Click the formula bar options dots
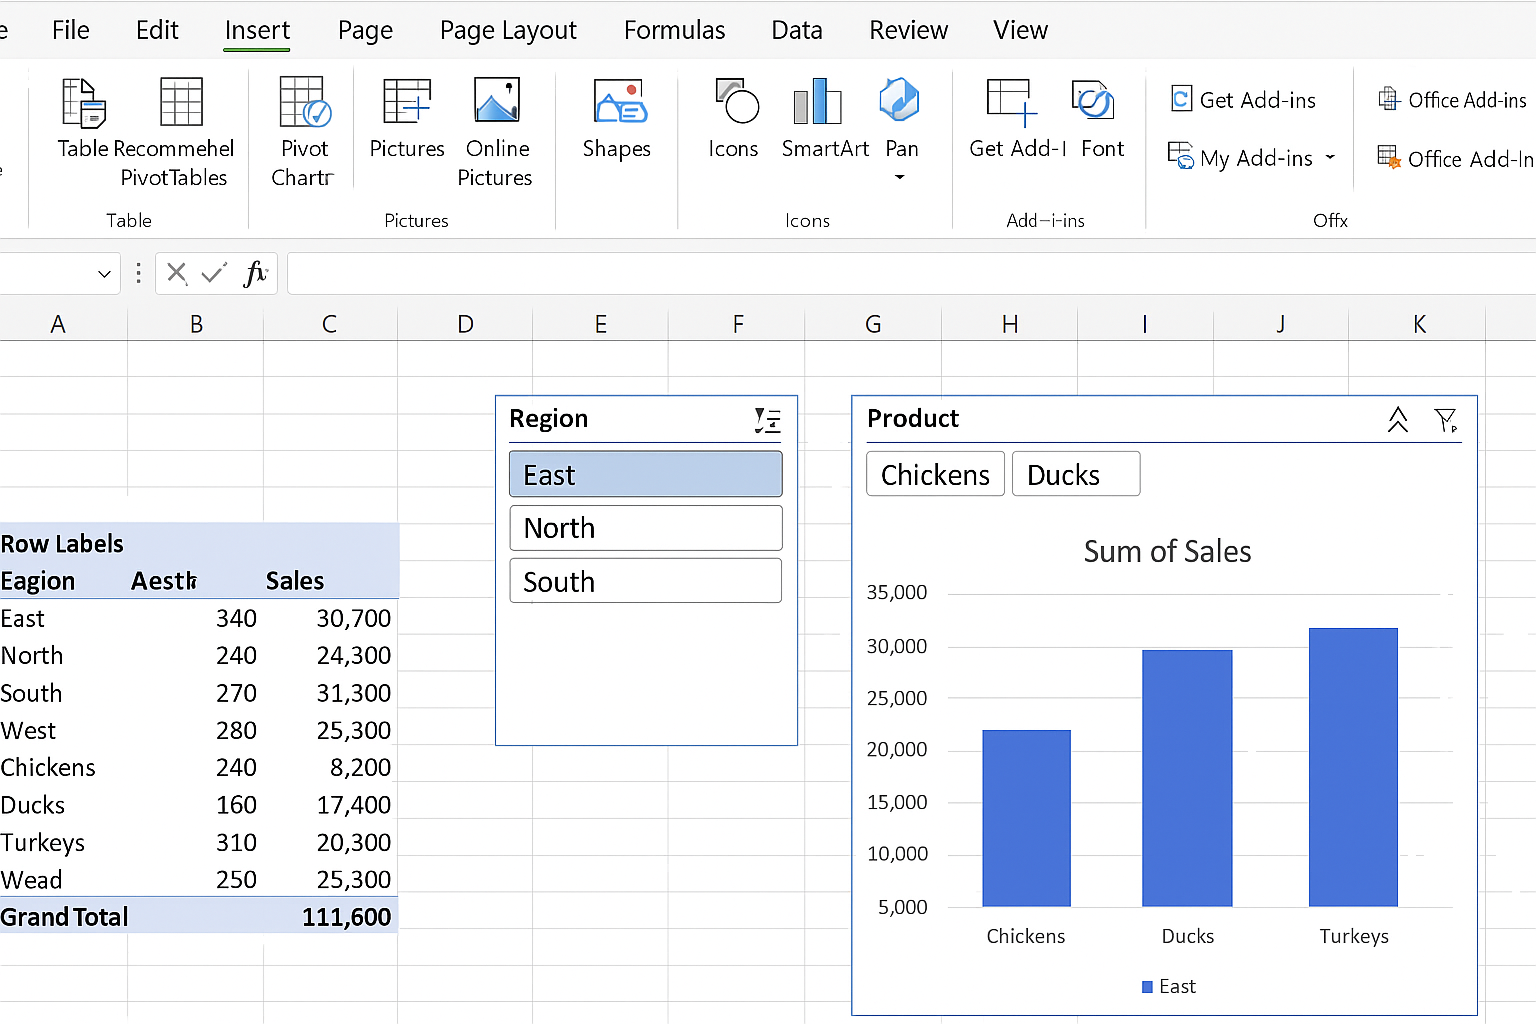 tap(138, 273)
